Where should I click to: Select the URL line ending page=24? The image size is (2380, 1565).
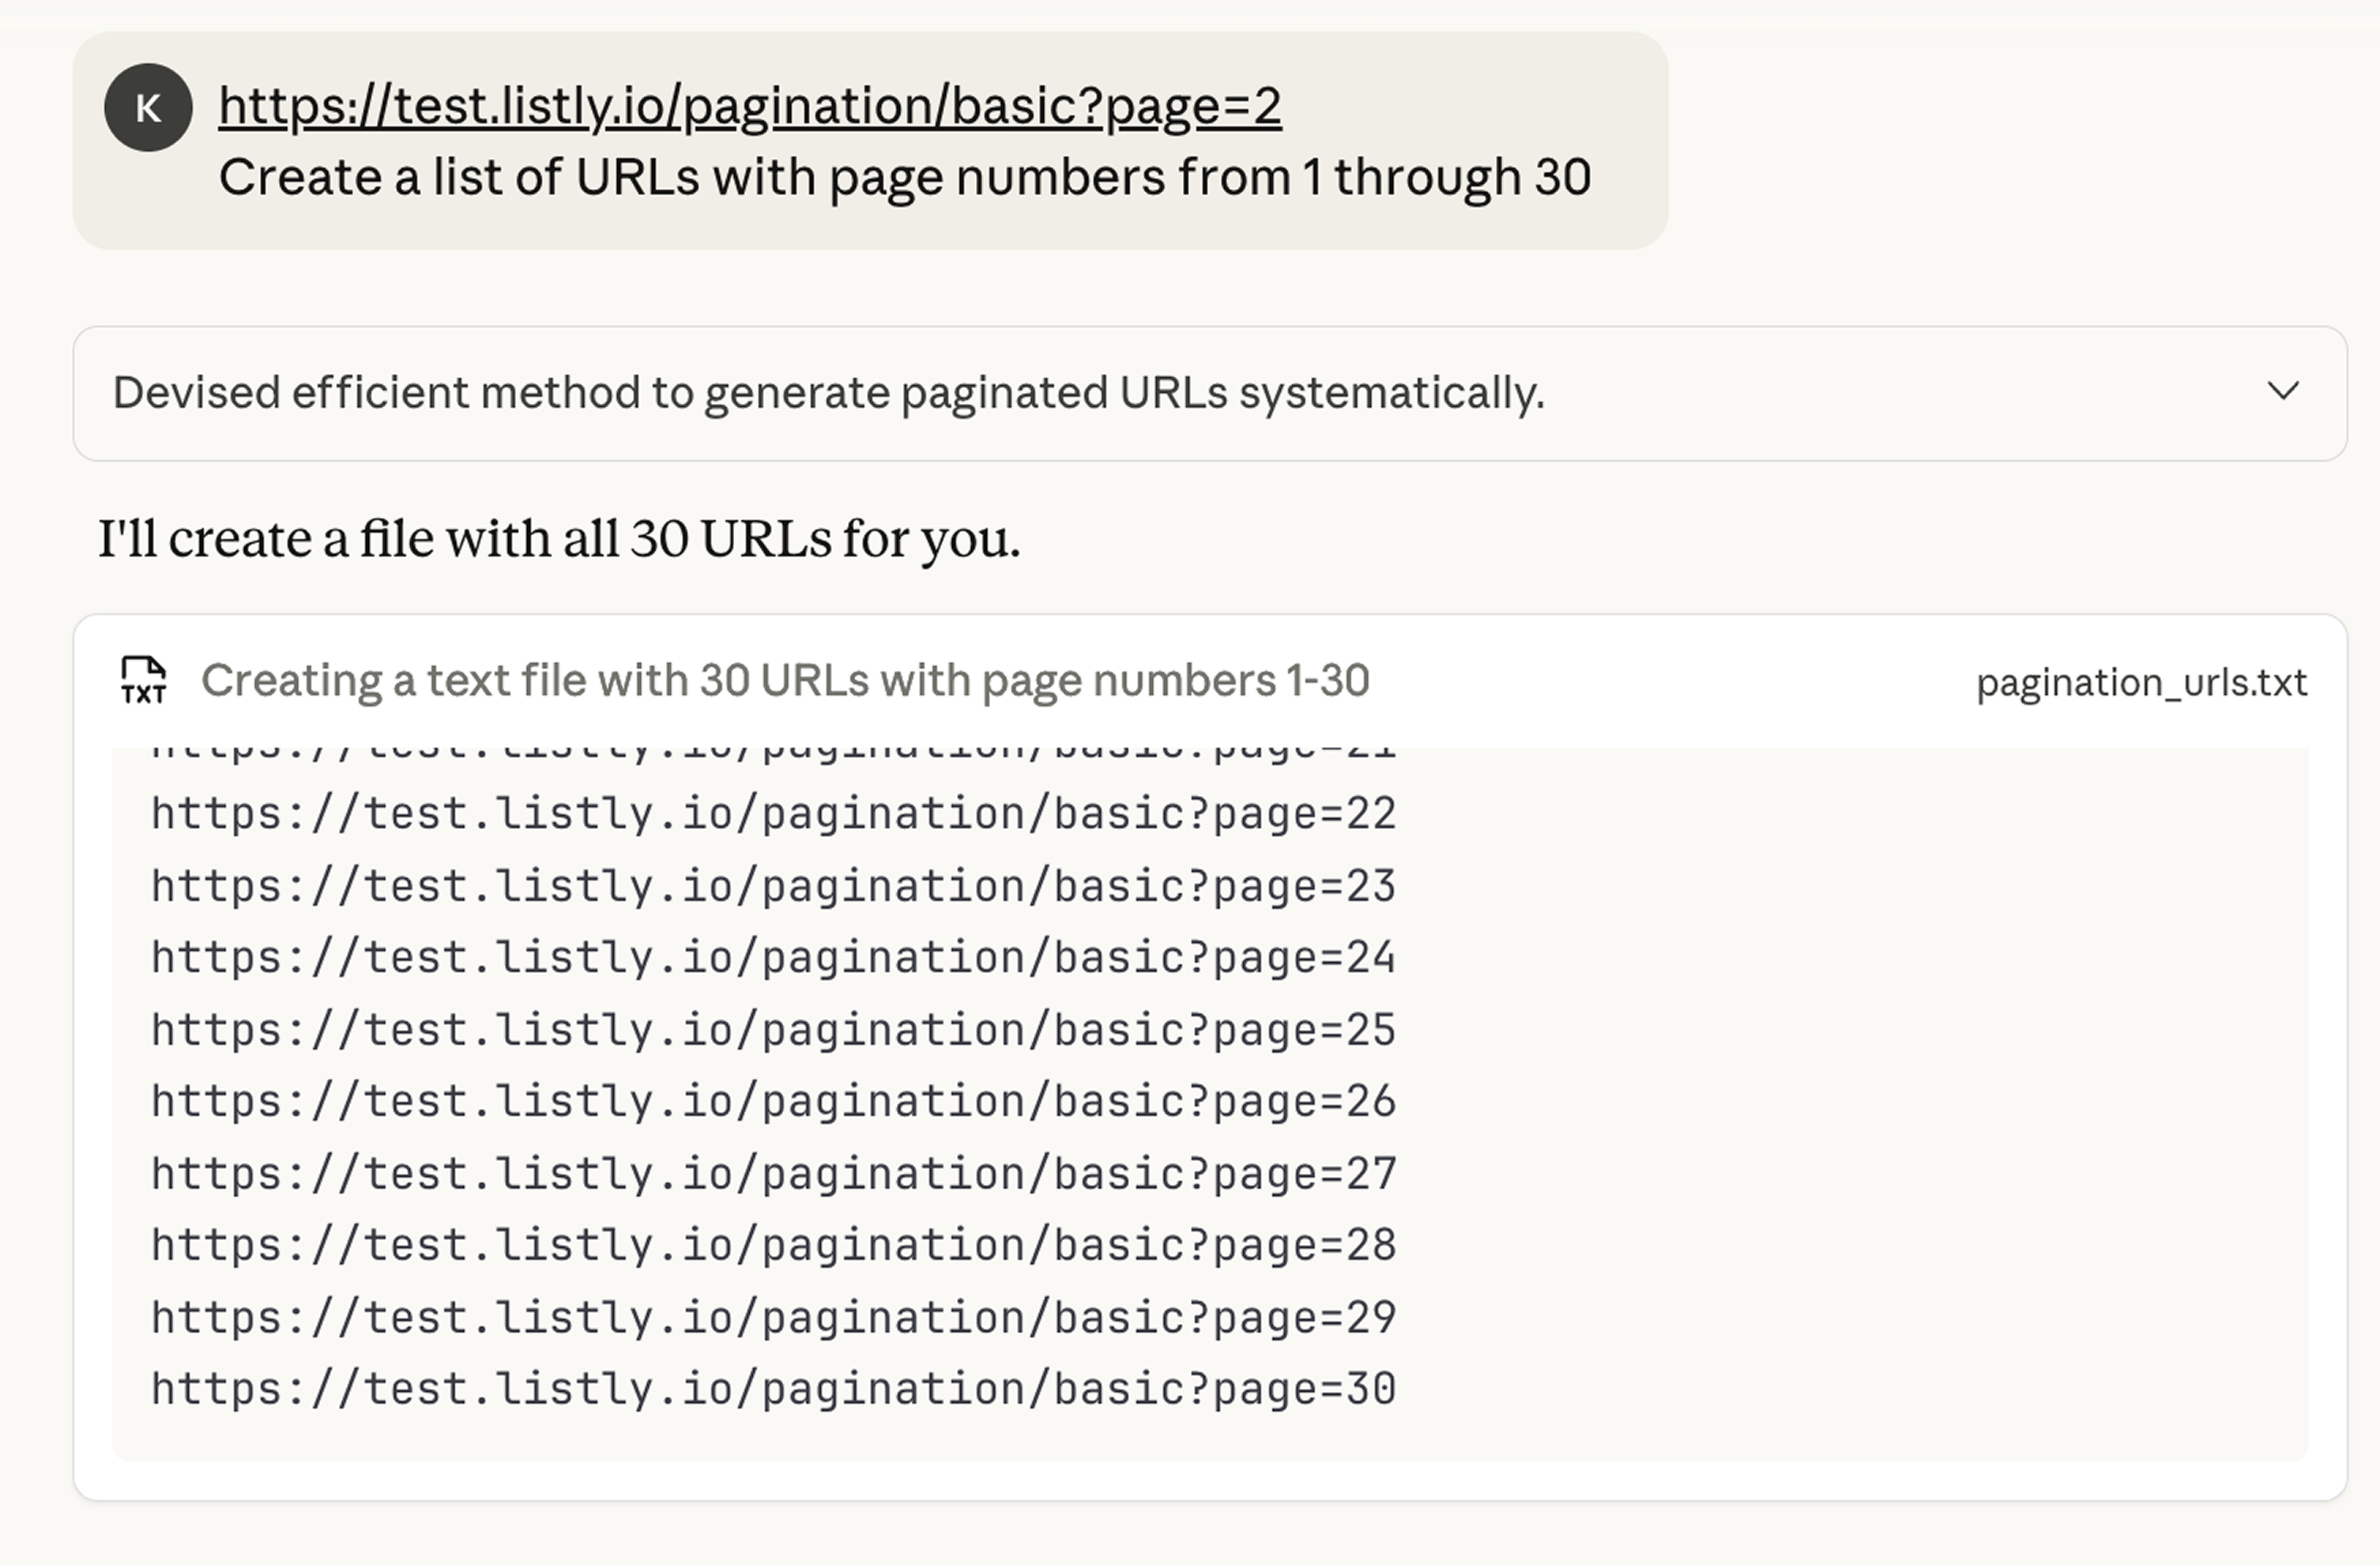(773, 958)
